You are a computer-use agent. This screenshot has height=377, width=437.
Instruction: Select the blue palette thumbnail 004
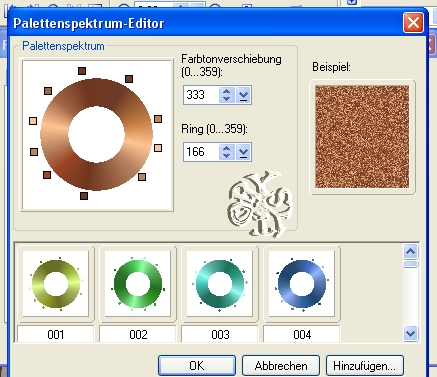302,283
